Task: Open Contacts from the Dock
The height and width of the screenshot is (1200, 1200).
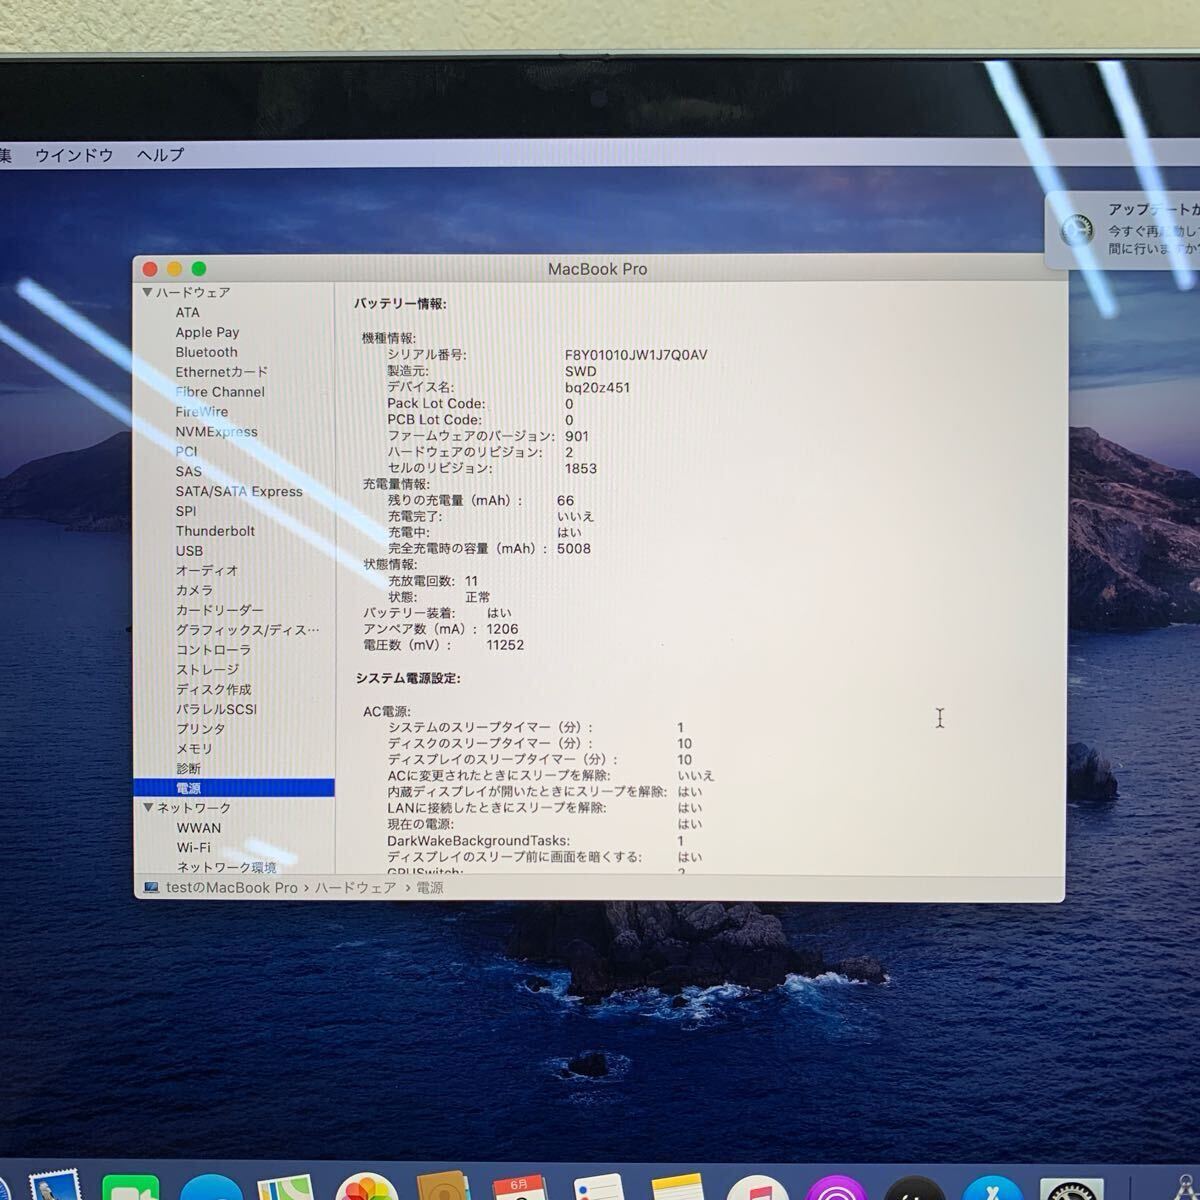Action: tap(444, 1185)
